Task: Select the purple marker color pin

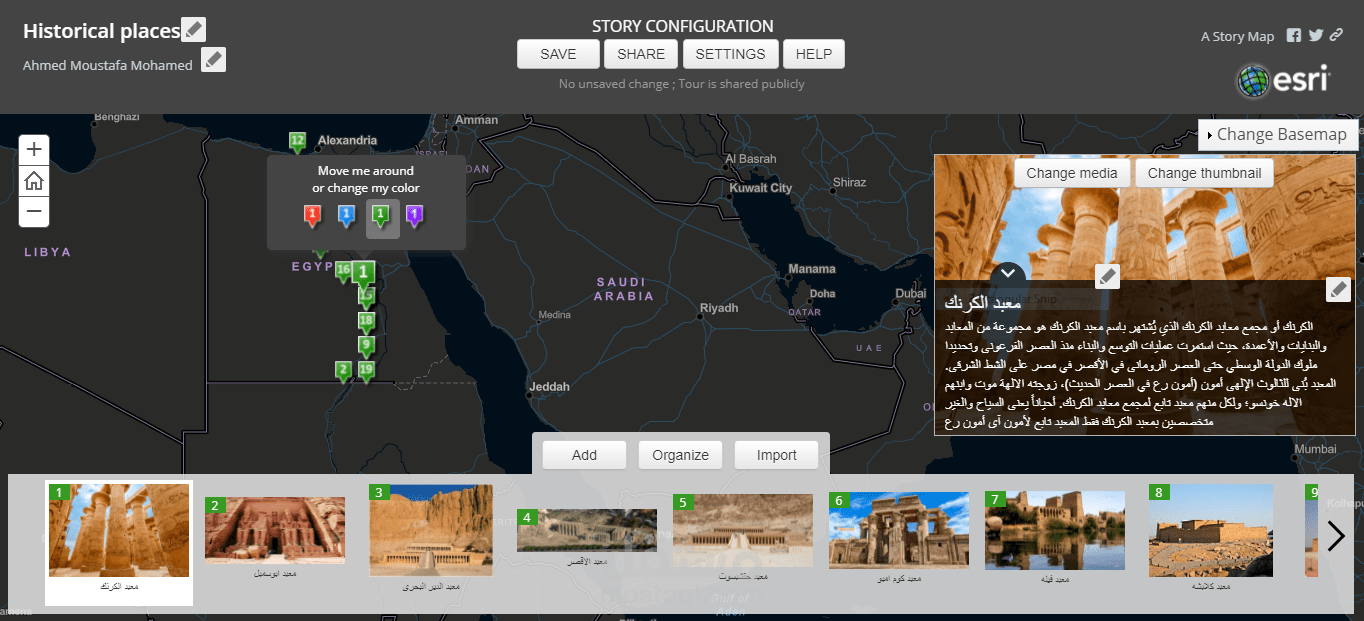Action: [414, 217]
